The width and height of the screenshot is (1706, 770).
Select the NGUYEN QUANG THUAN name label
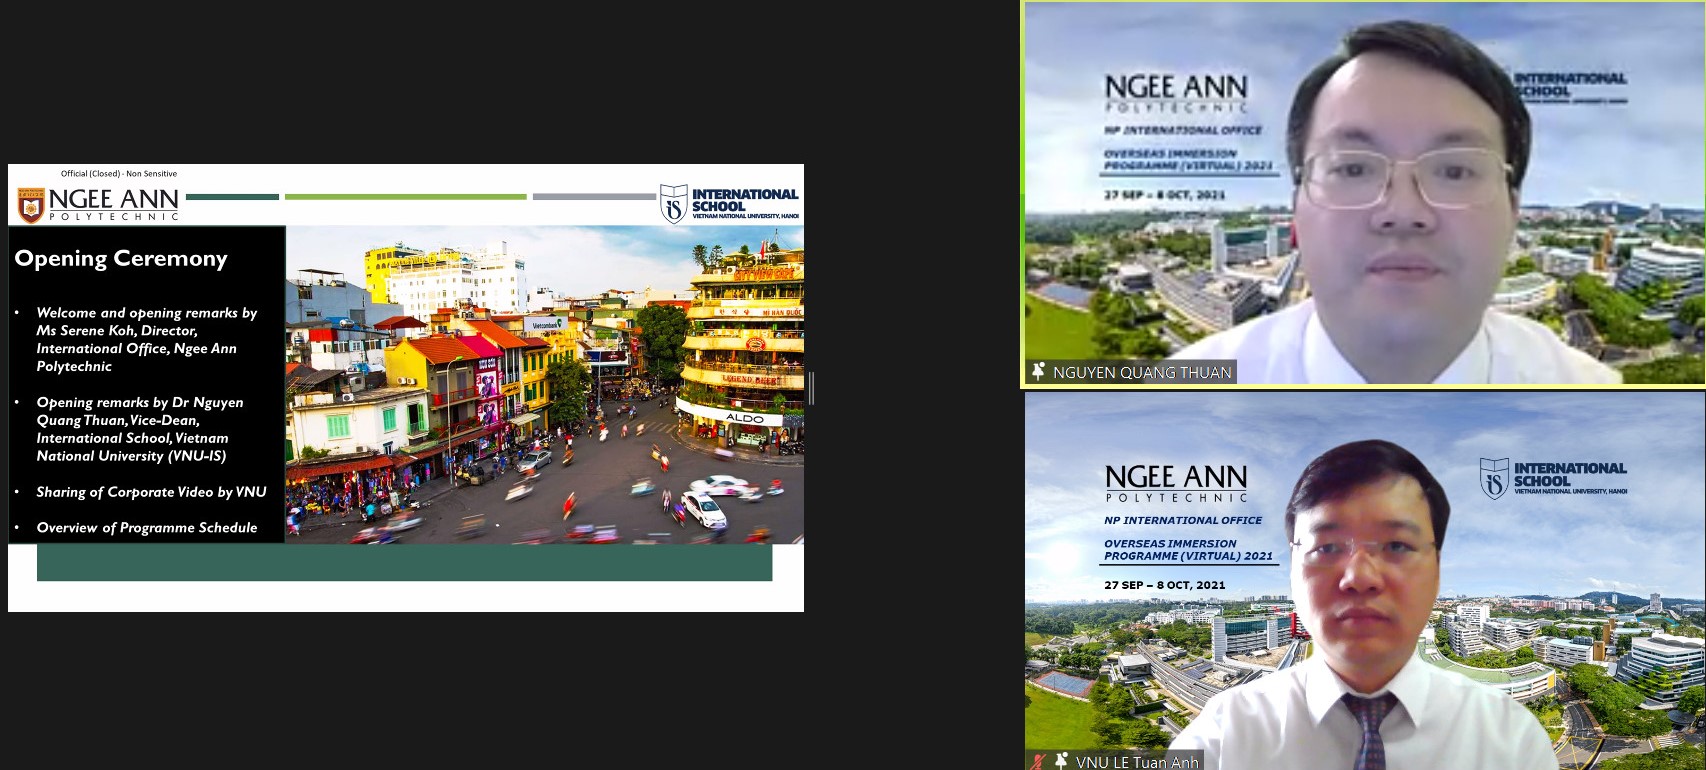click(1141, 372)
